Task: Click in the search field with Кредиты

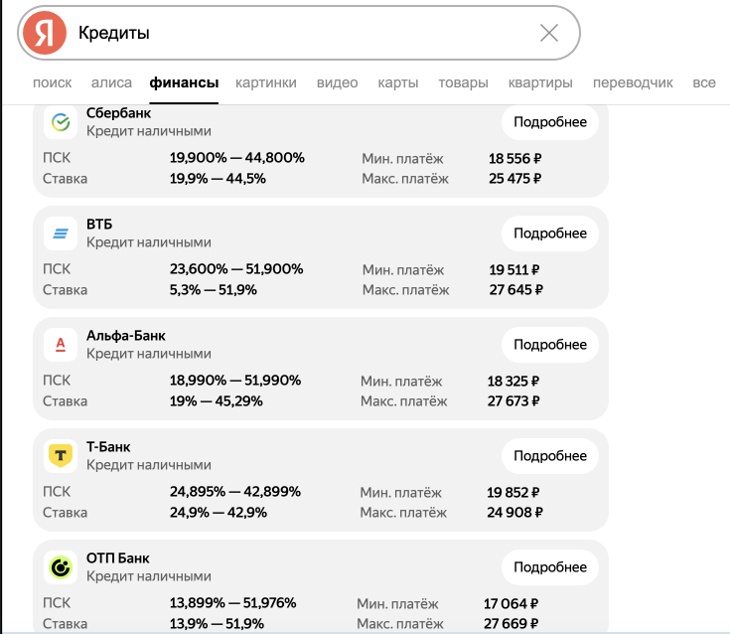Action: (300, 33)
